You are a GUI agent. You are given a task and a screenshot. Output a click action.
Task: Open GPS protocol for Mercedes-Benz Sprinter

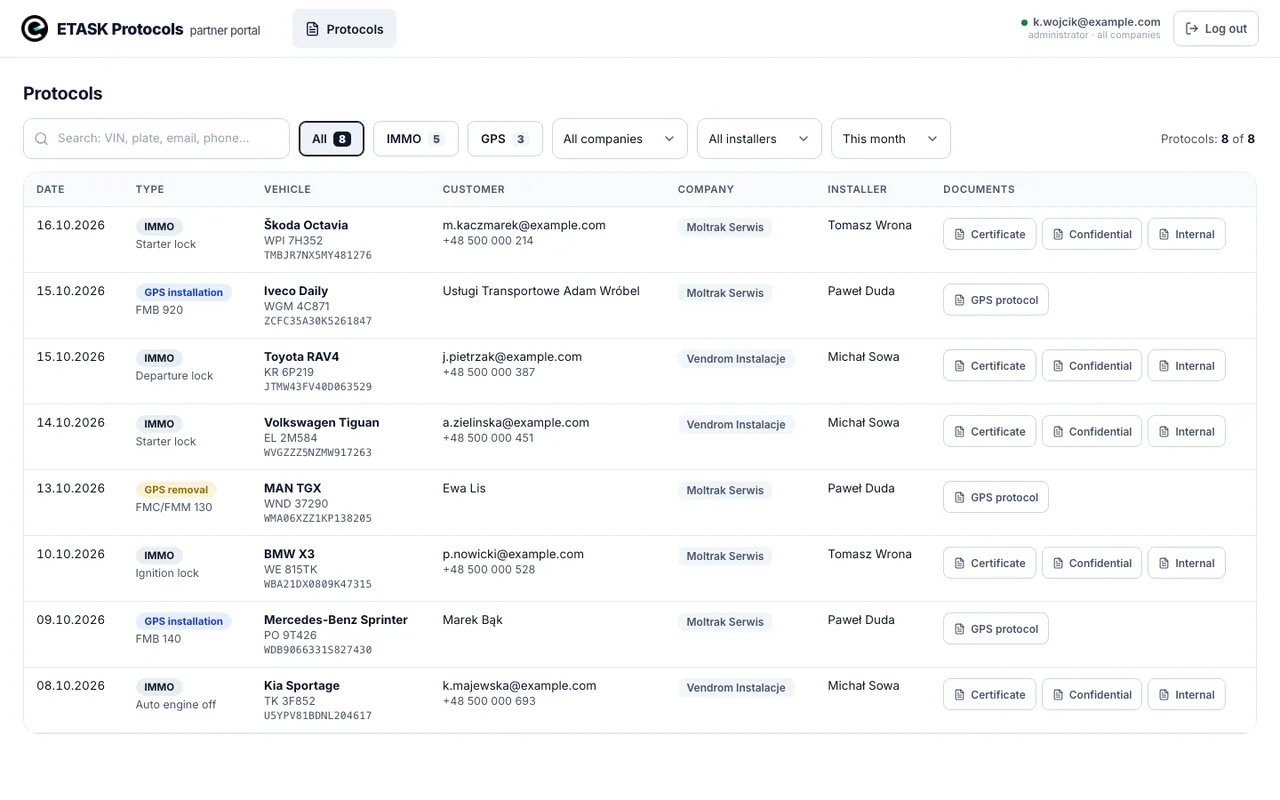(996, 629)
